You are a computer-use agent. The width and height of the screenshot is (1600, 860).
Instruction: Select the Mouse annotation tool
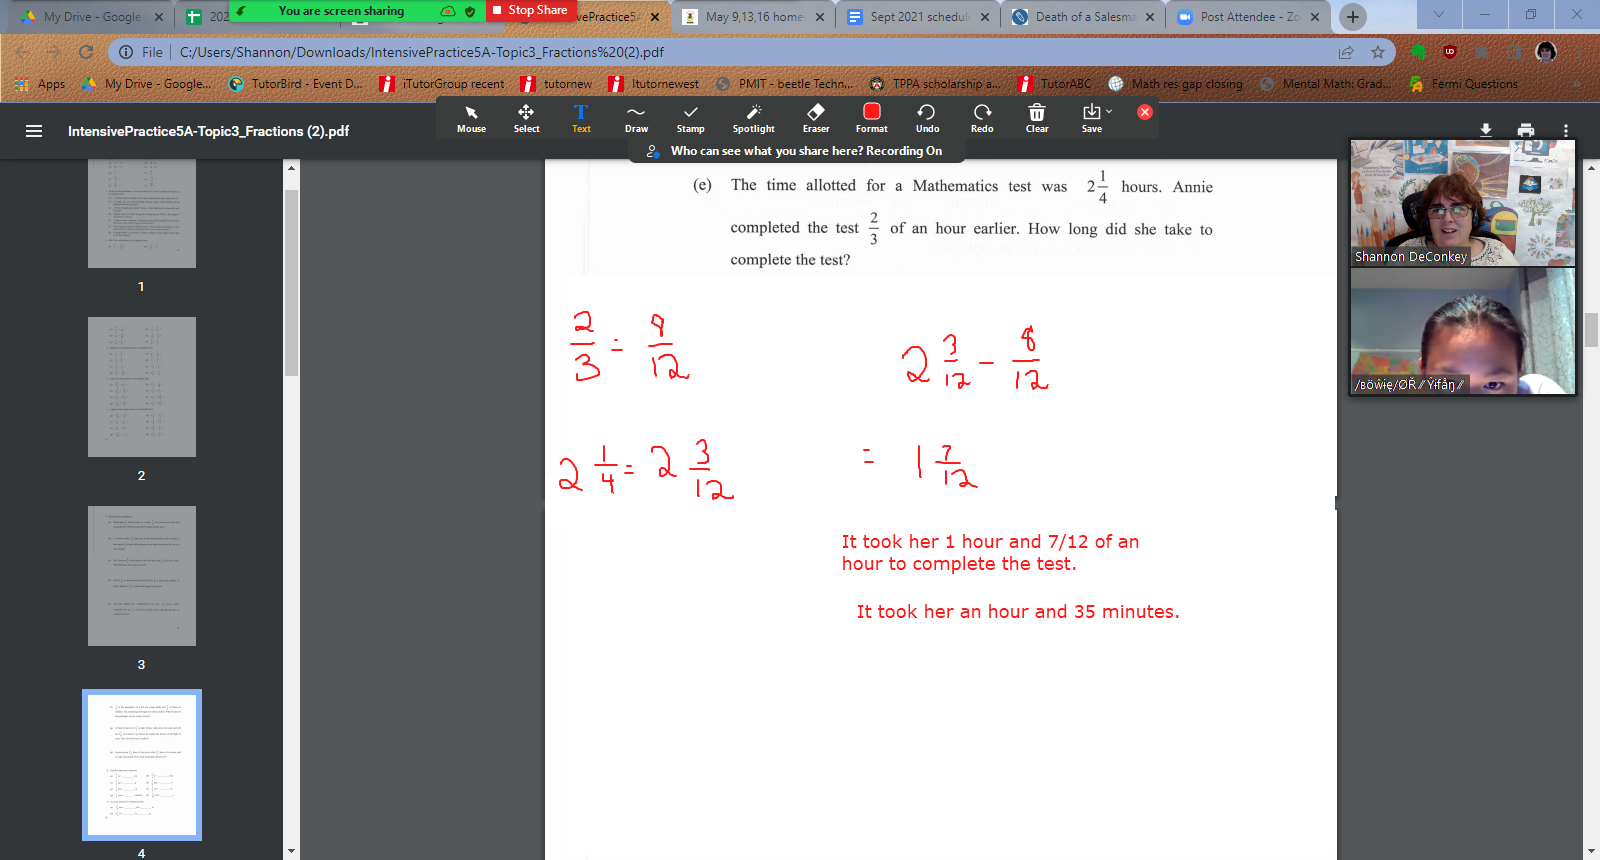pyautogui.click(x=471, y=119)
